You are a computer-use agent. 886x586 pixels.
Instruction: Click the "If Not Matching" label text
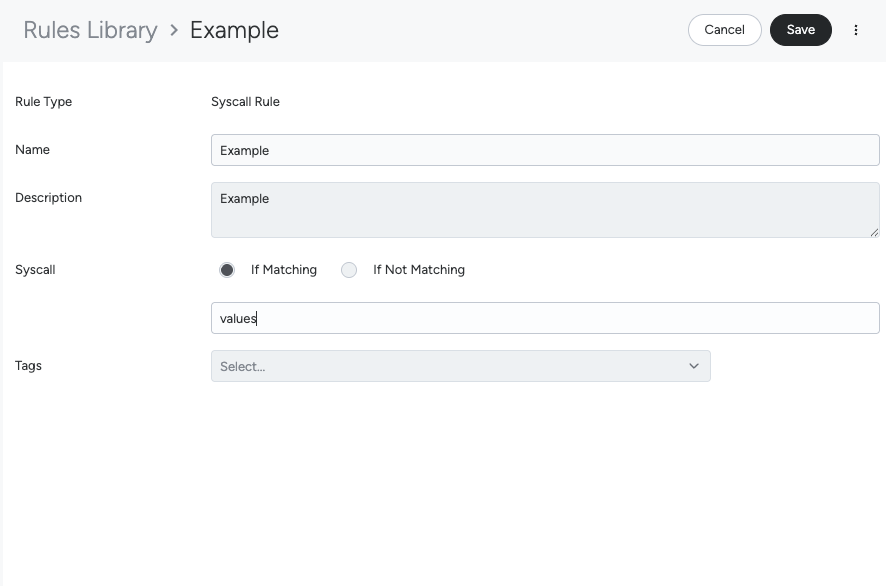pos(418,270)
